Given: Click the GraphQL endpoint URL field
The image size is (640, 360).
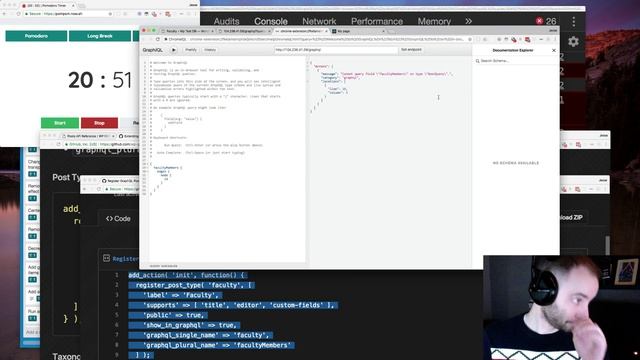Looking at the screenshot, I should (336, 50).
